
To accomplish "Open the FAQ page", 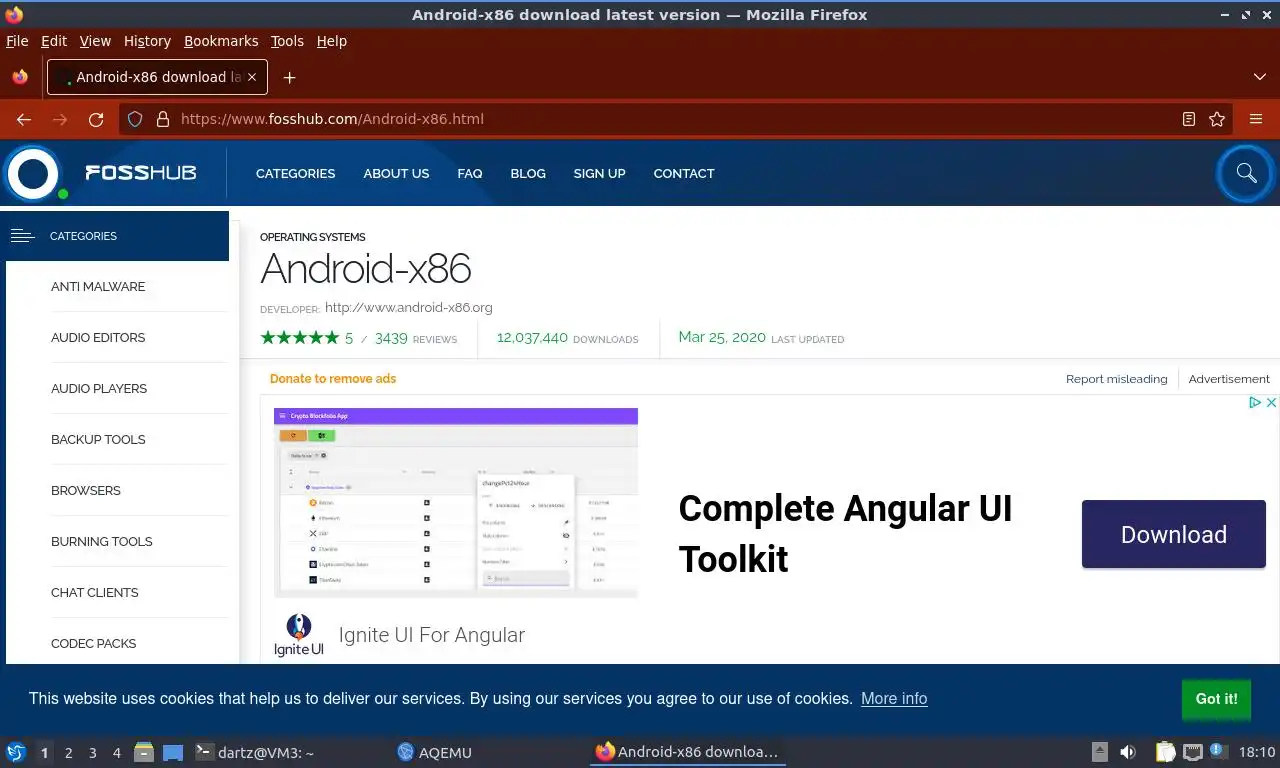I will (x=470, y=173).
